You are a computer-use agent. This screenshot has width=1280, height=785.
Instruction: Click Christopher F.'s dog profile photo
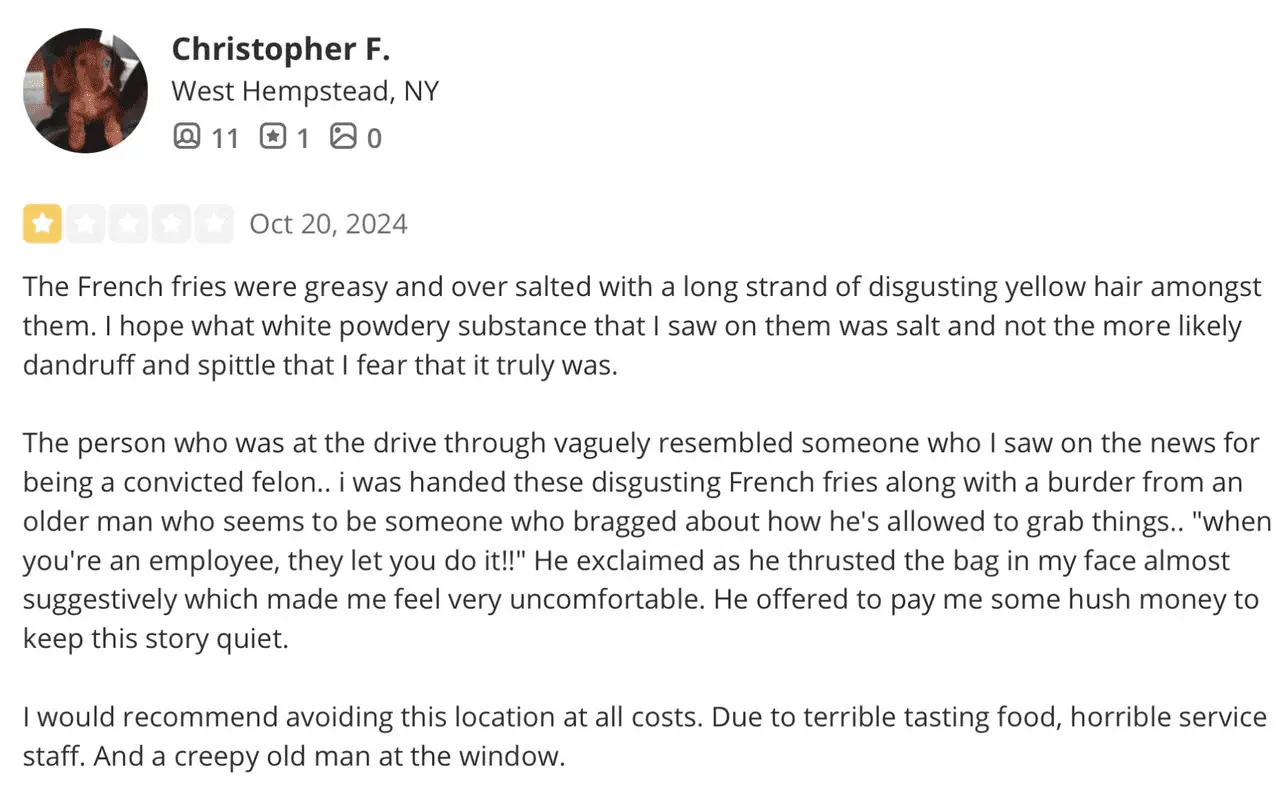(85, 90)
